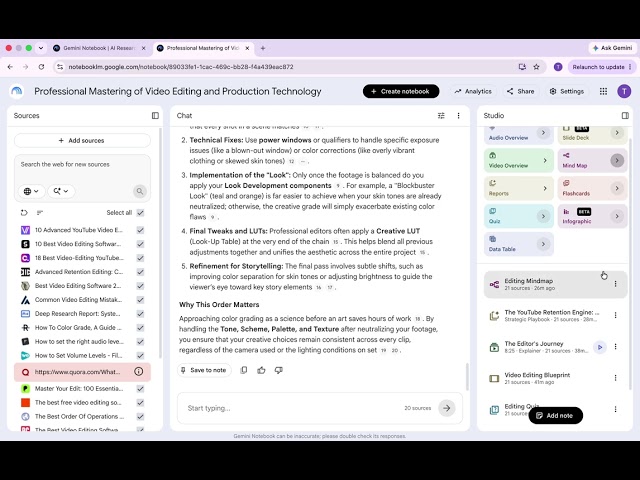This screenshot has width=640, height=480.
Task: Open chat configuration sliders icon
Action: coord(441,116)
